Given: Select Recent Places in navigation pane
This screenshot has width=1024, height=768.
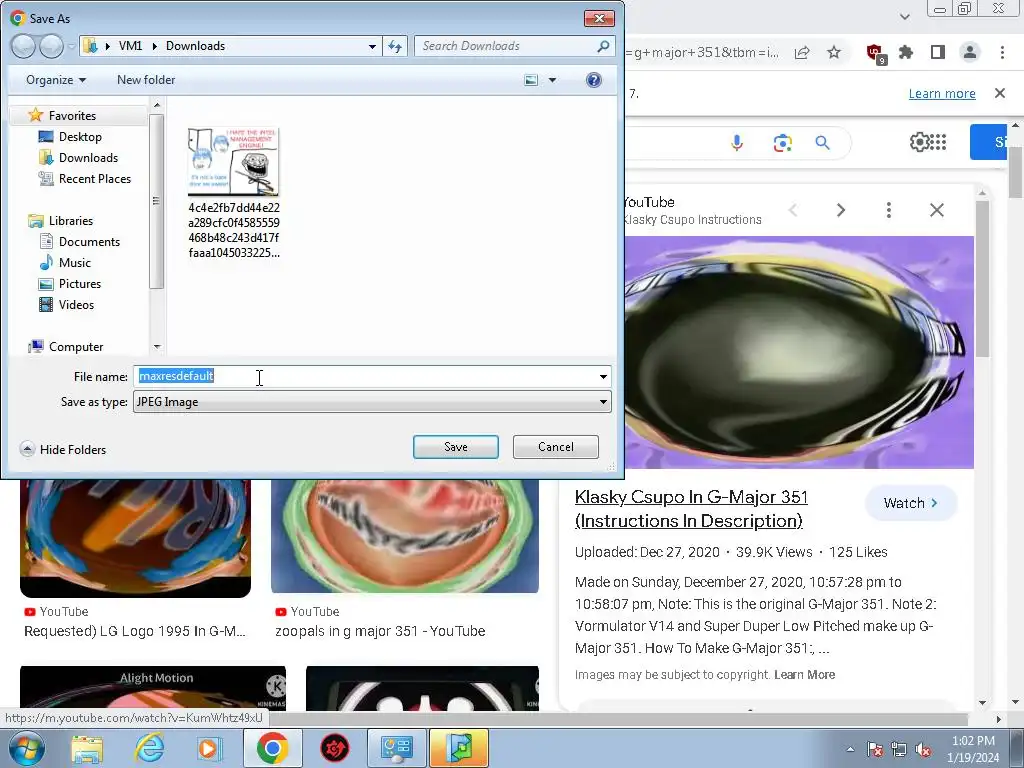Looking at the screenshot, I should pos(95,178).
